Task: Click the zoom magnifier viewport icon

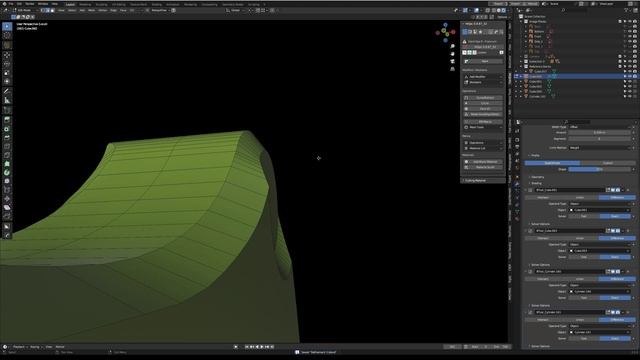Action: click(452, 47)
